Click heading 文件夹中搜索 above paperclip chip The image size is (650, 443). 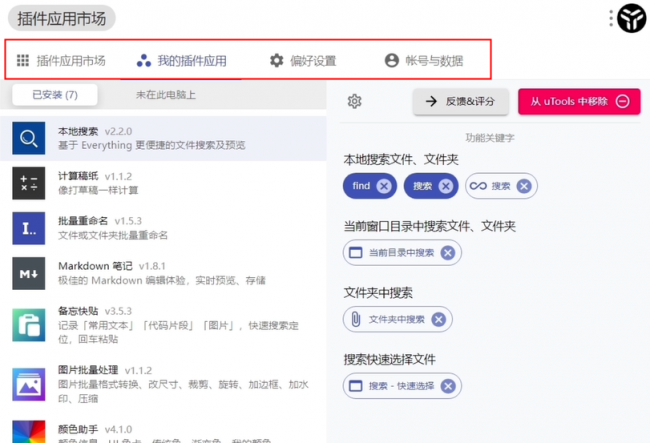tap(378, 293)
